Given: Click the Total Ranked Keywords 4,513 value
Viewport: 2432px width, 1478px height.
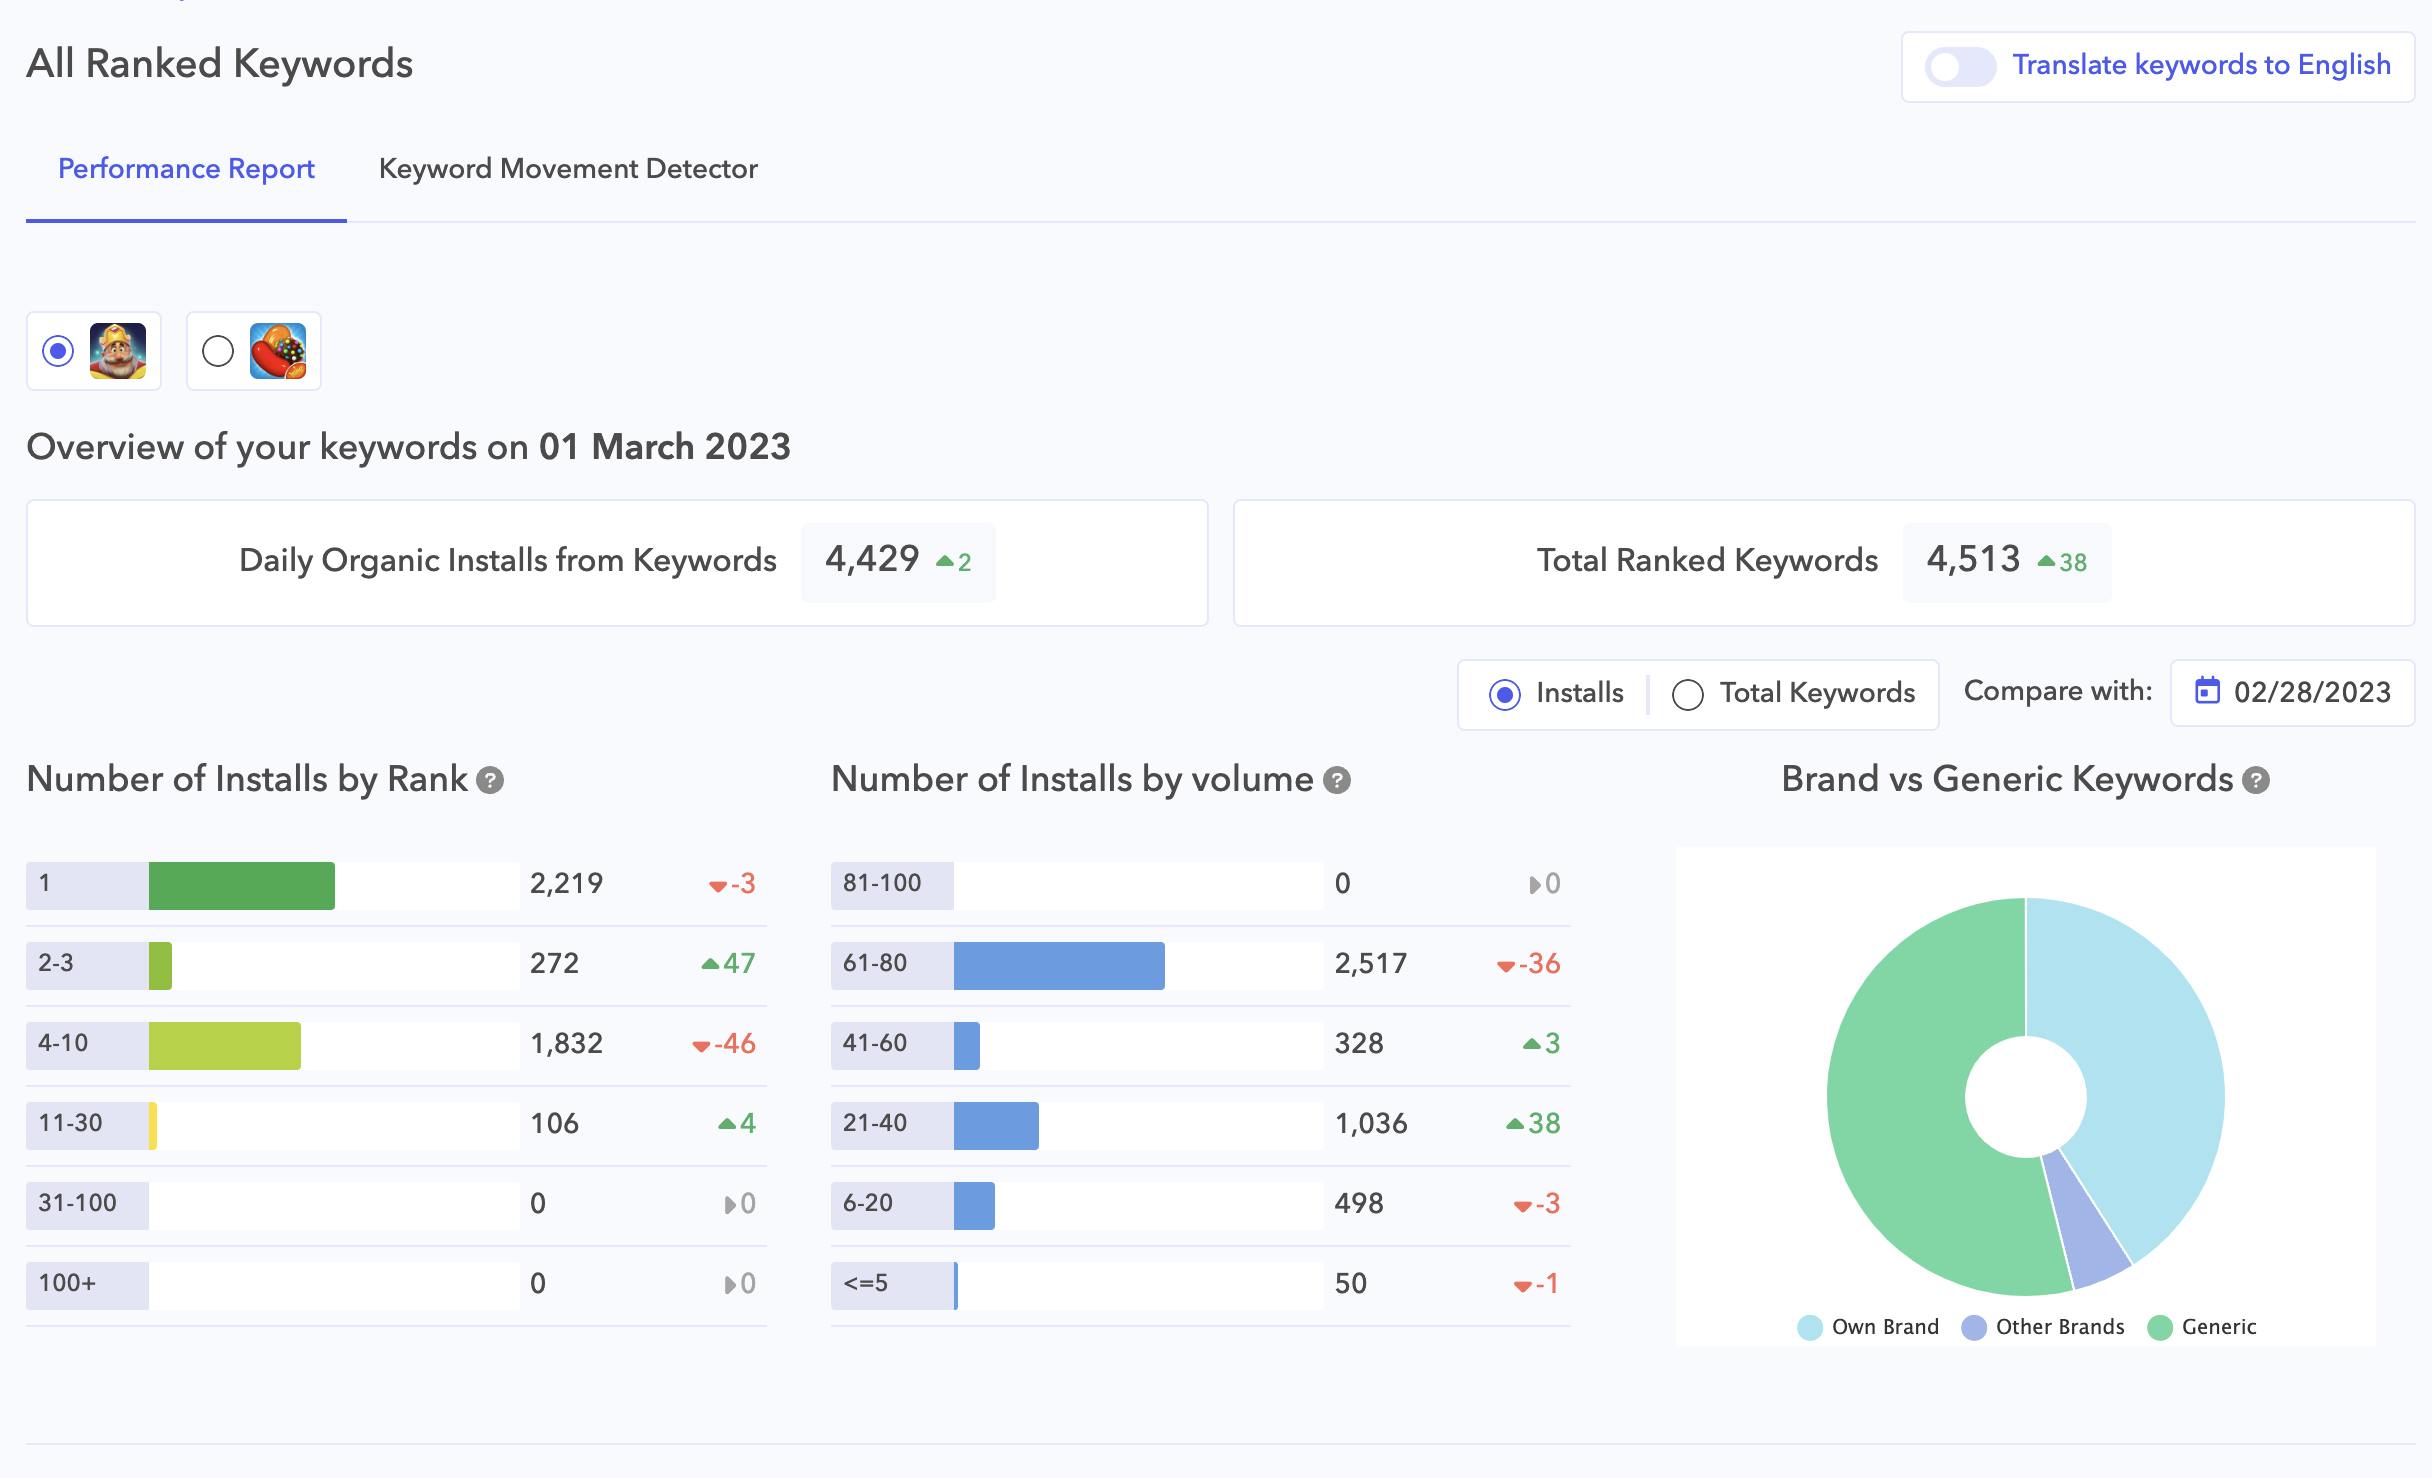Looking at the screenshot, I should 1973,560.
